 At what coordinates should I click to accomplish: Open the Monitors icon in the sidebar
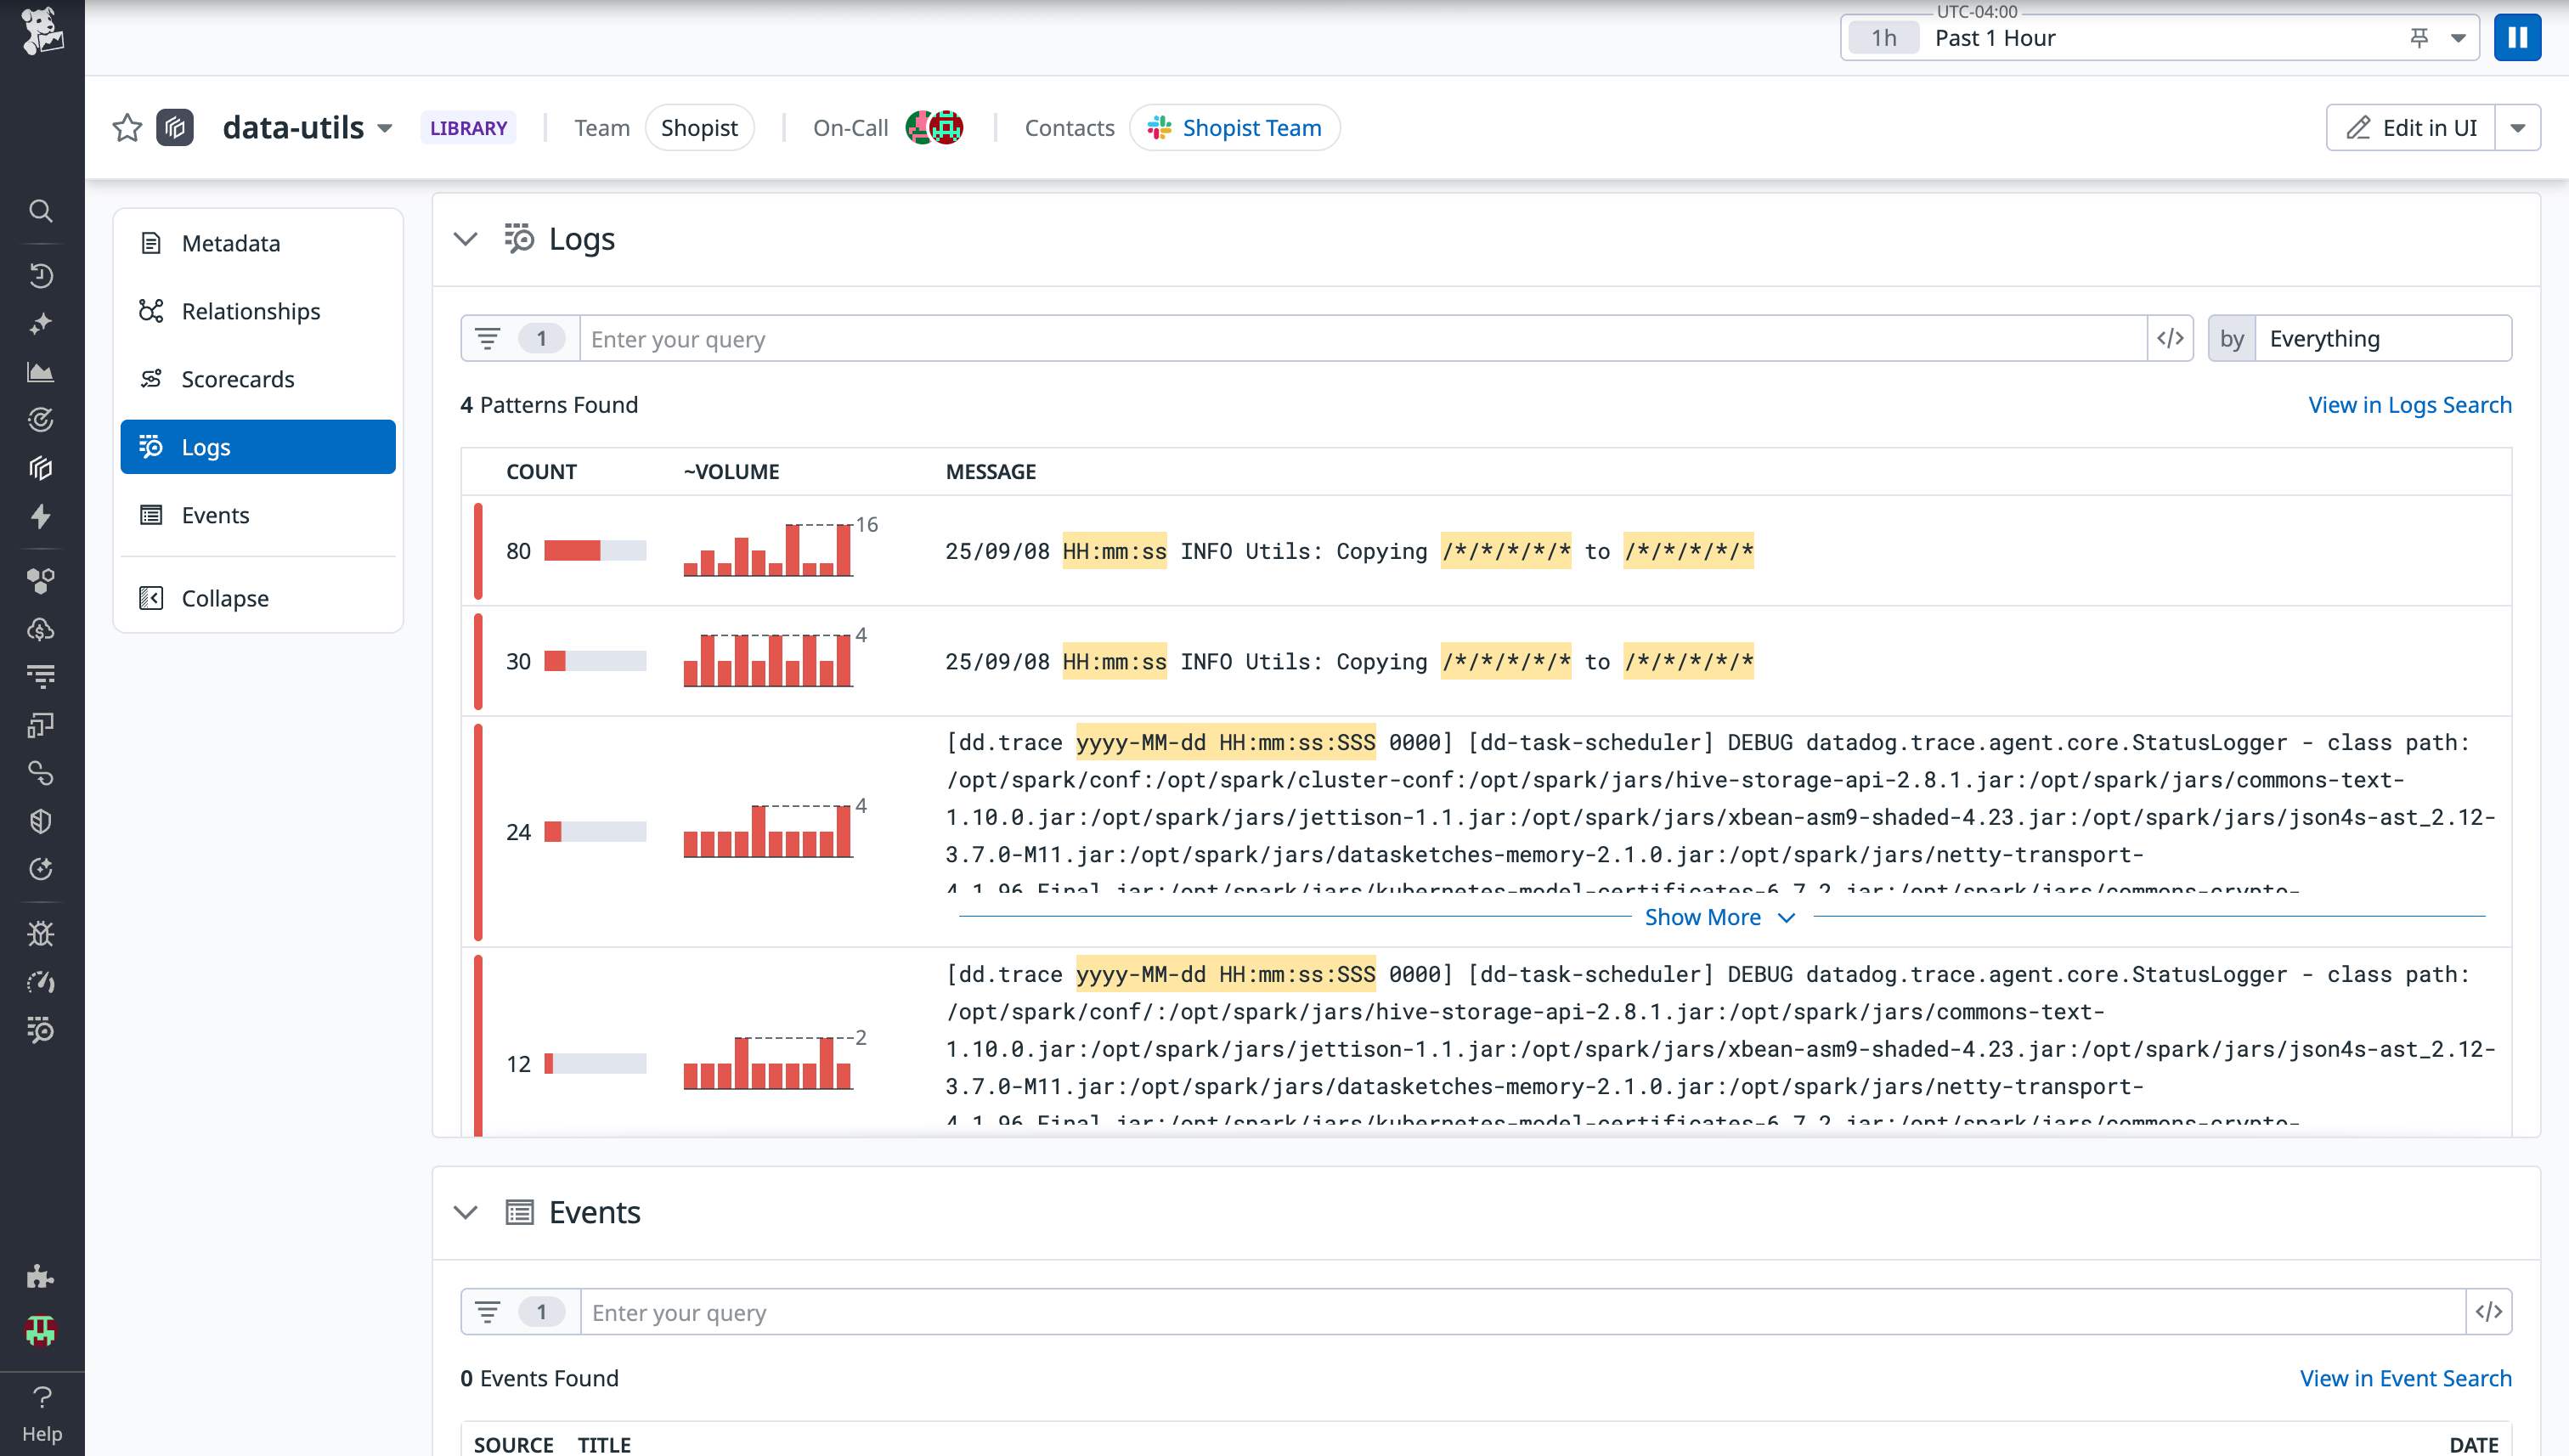(x=40, y=420)
